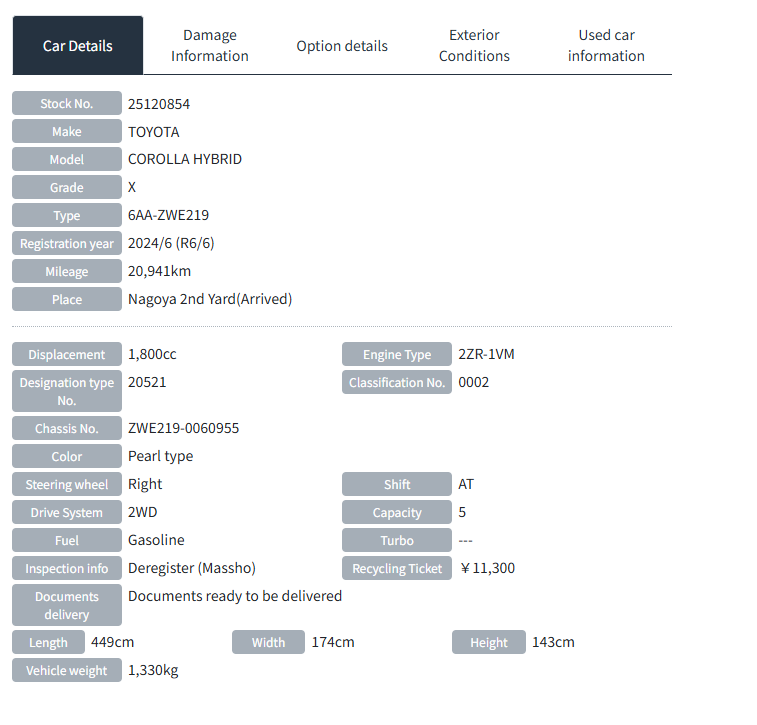
Task: Click the Stock No. label
Action: click(66, 104)
